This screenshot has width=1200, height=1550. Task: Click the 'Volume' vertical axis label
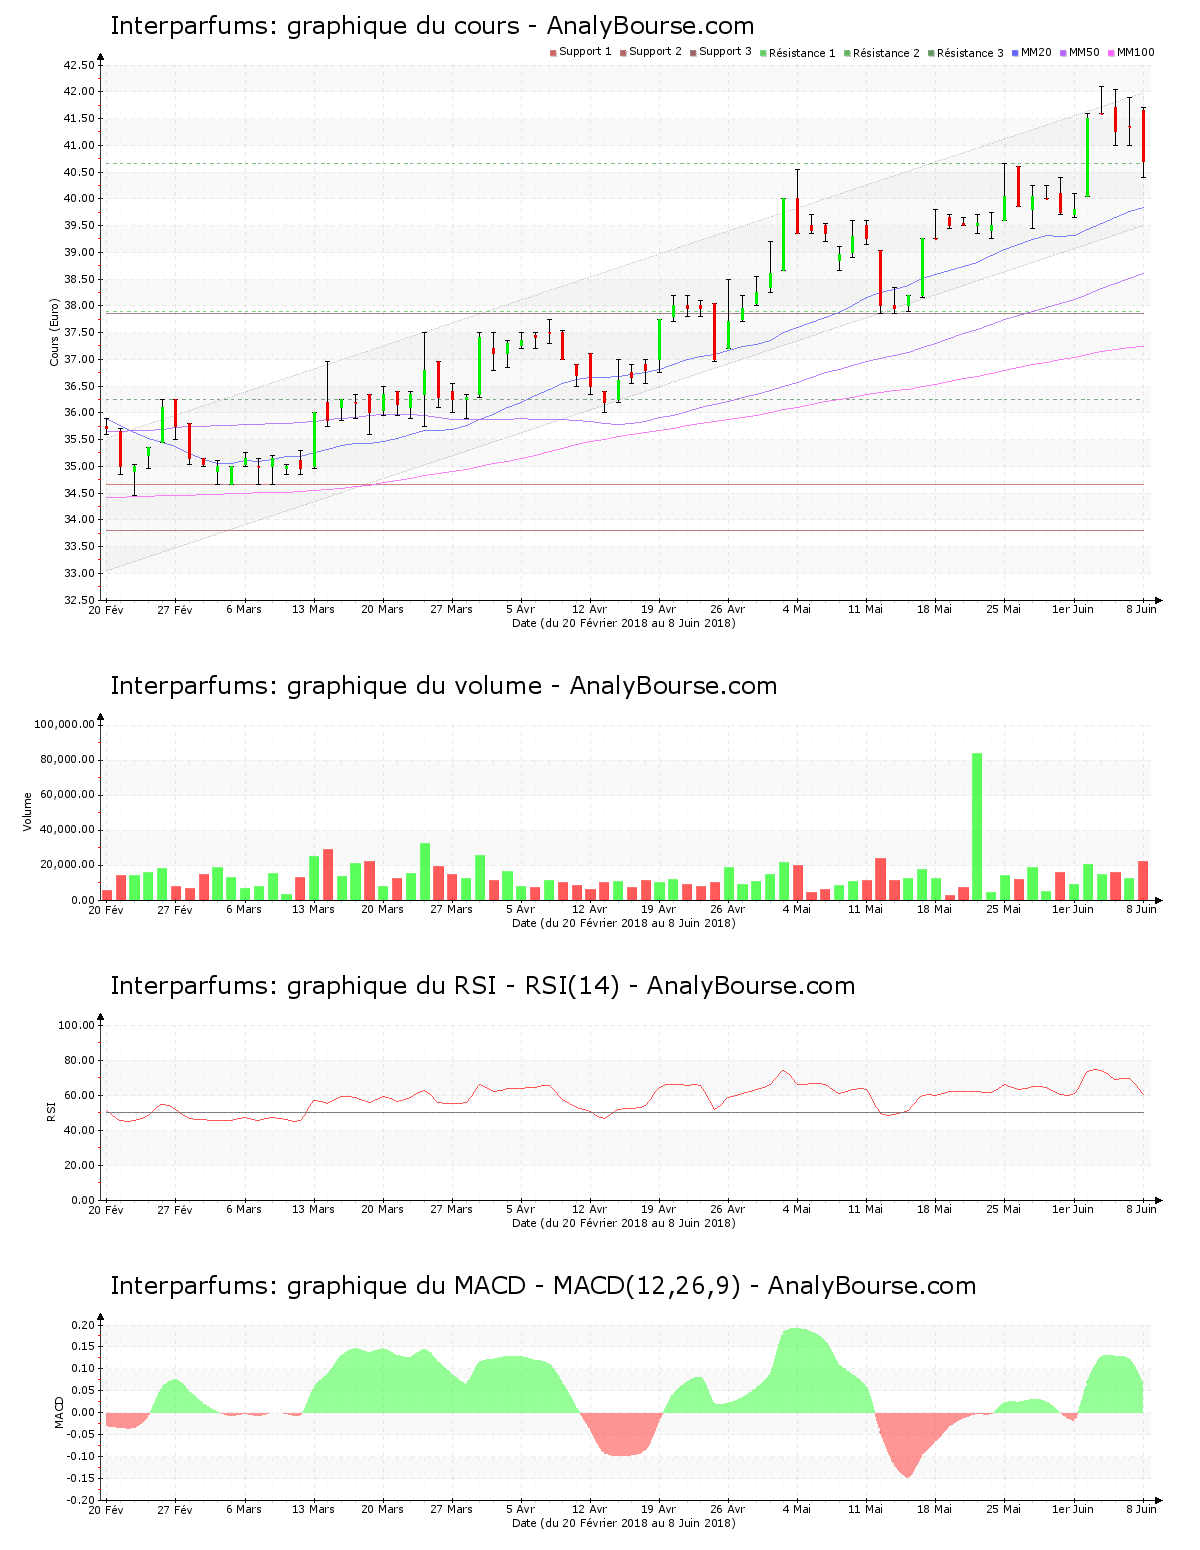coord(28,812)
